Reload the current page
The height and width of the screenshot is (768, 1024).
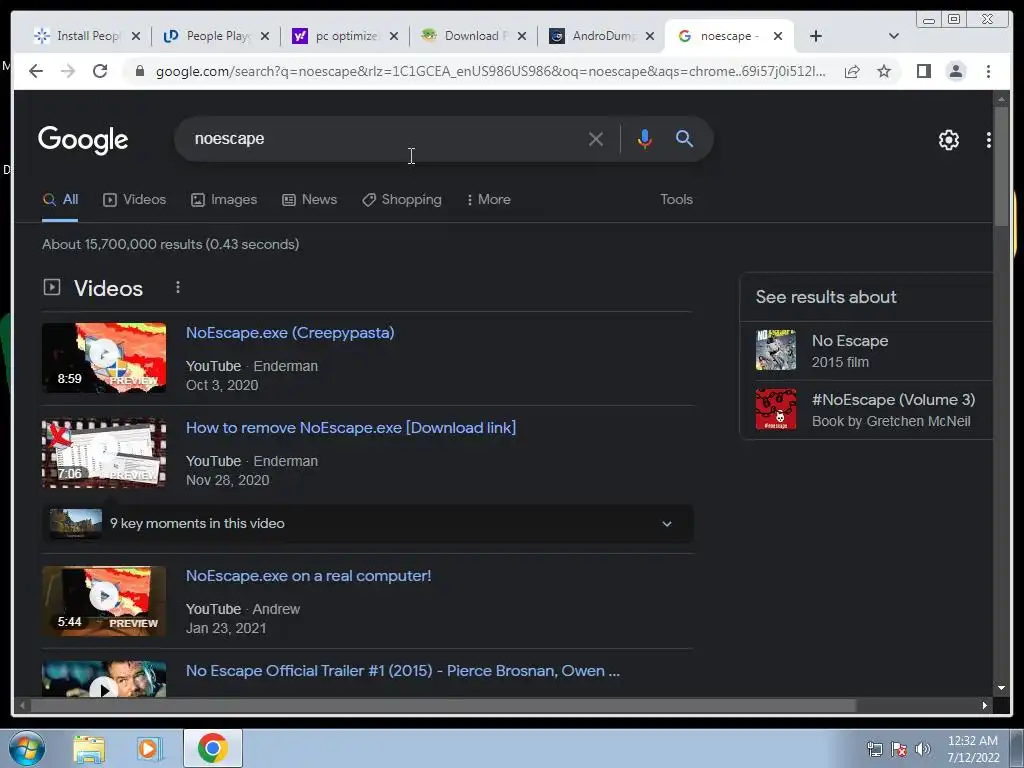coord(100,71)
